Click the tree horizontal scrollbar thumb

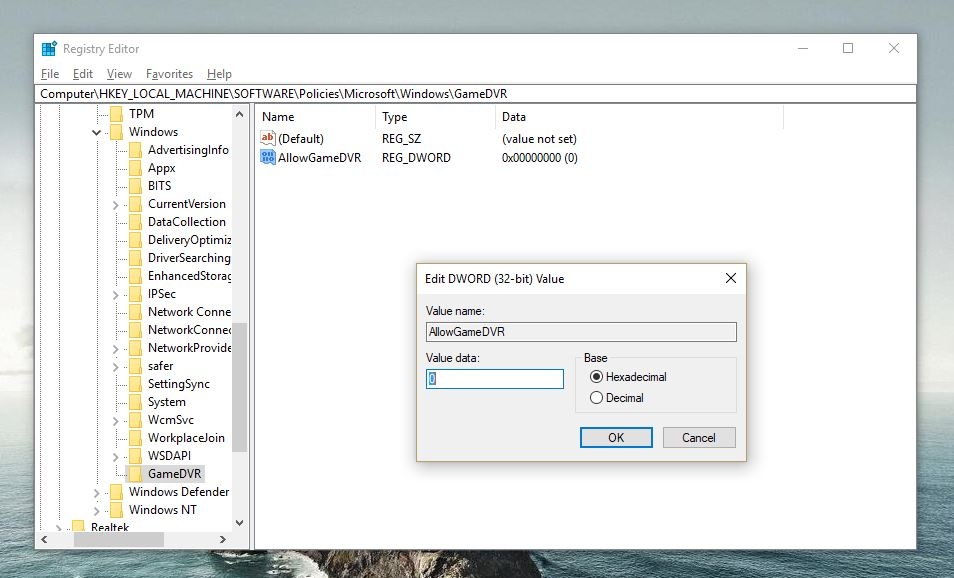pyautogui.click(x=119, y=539)
